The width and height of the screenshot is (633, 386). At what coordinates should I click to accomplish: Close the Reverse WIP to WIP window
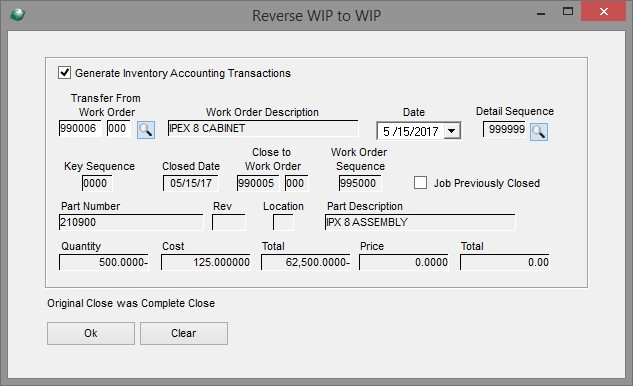604,11
